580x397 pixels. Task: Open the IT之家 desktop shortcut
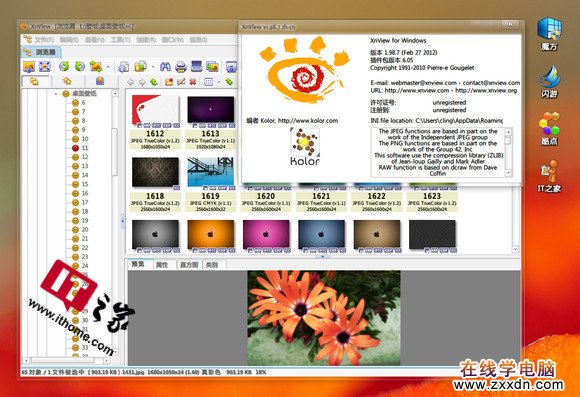click(549, 176)
